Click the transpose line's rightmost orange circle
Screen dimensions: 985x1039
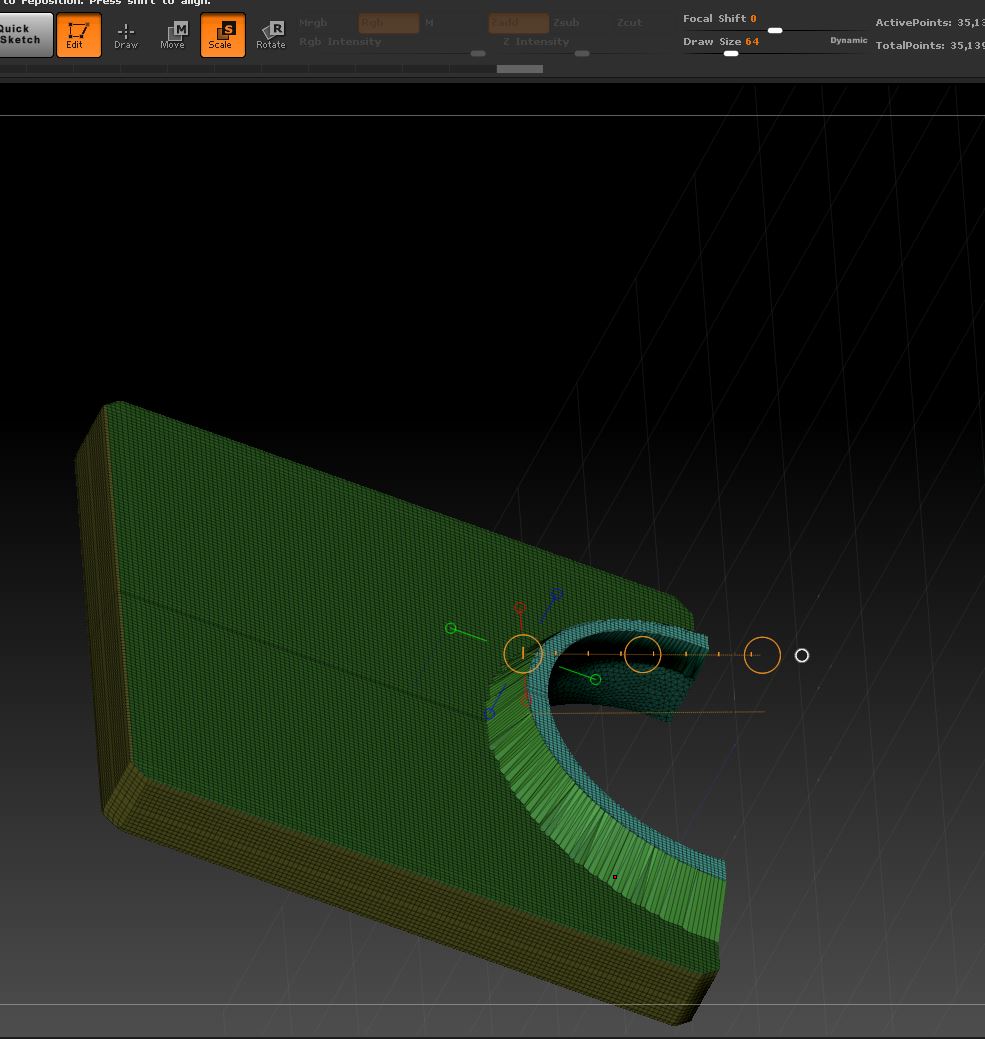(x=762, y=655)
